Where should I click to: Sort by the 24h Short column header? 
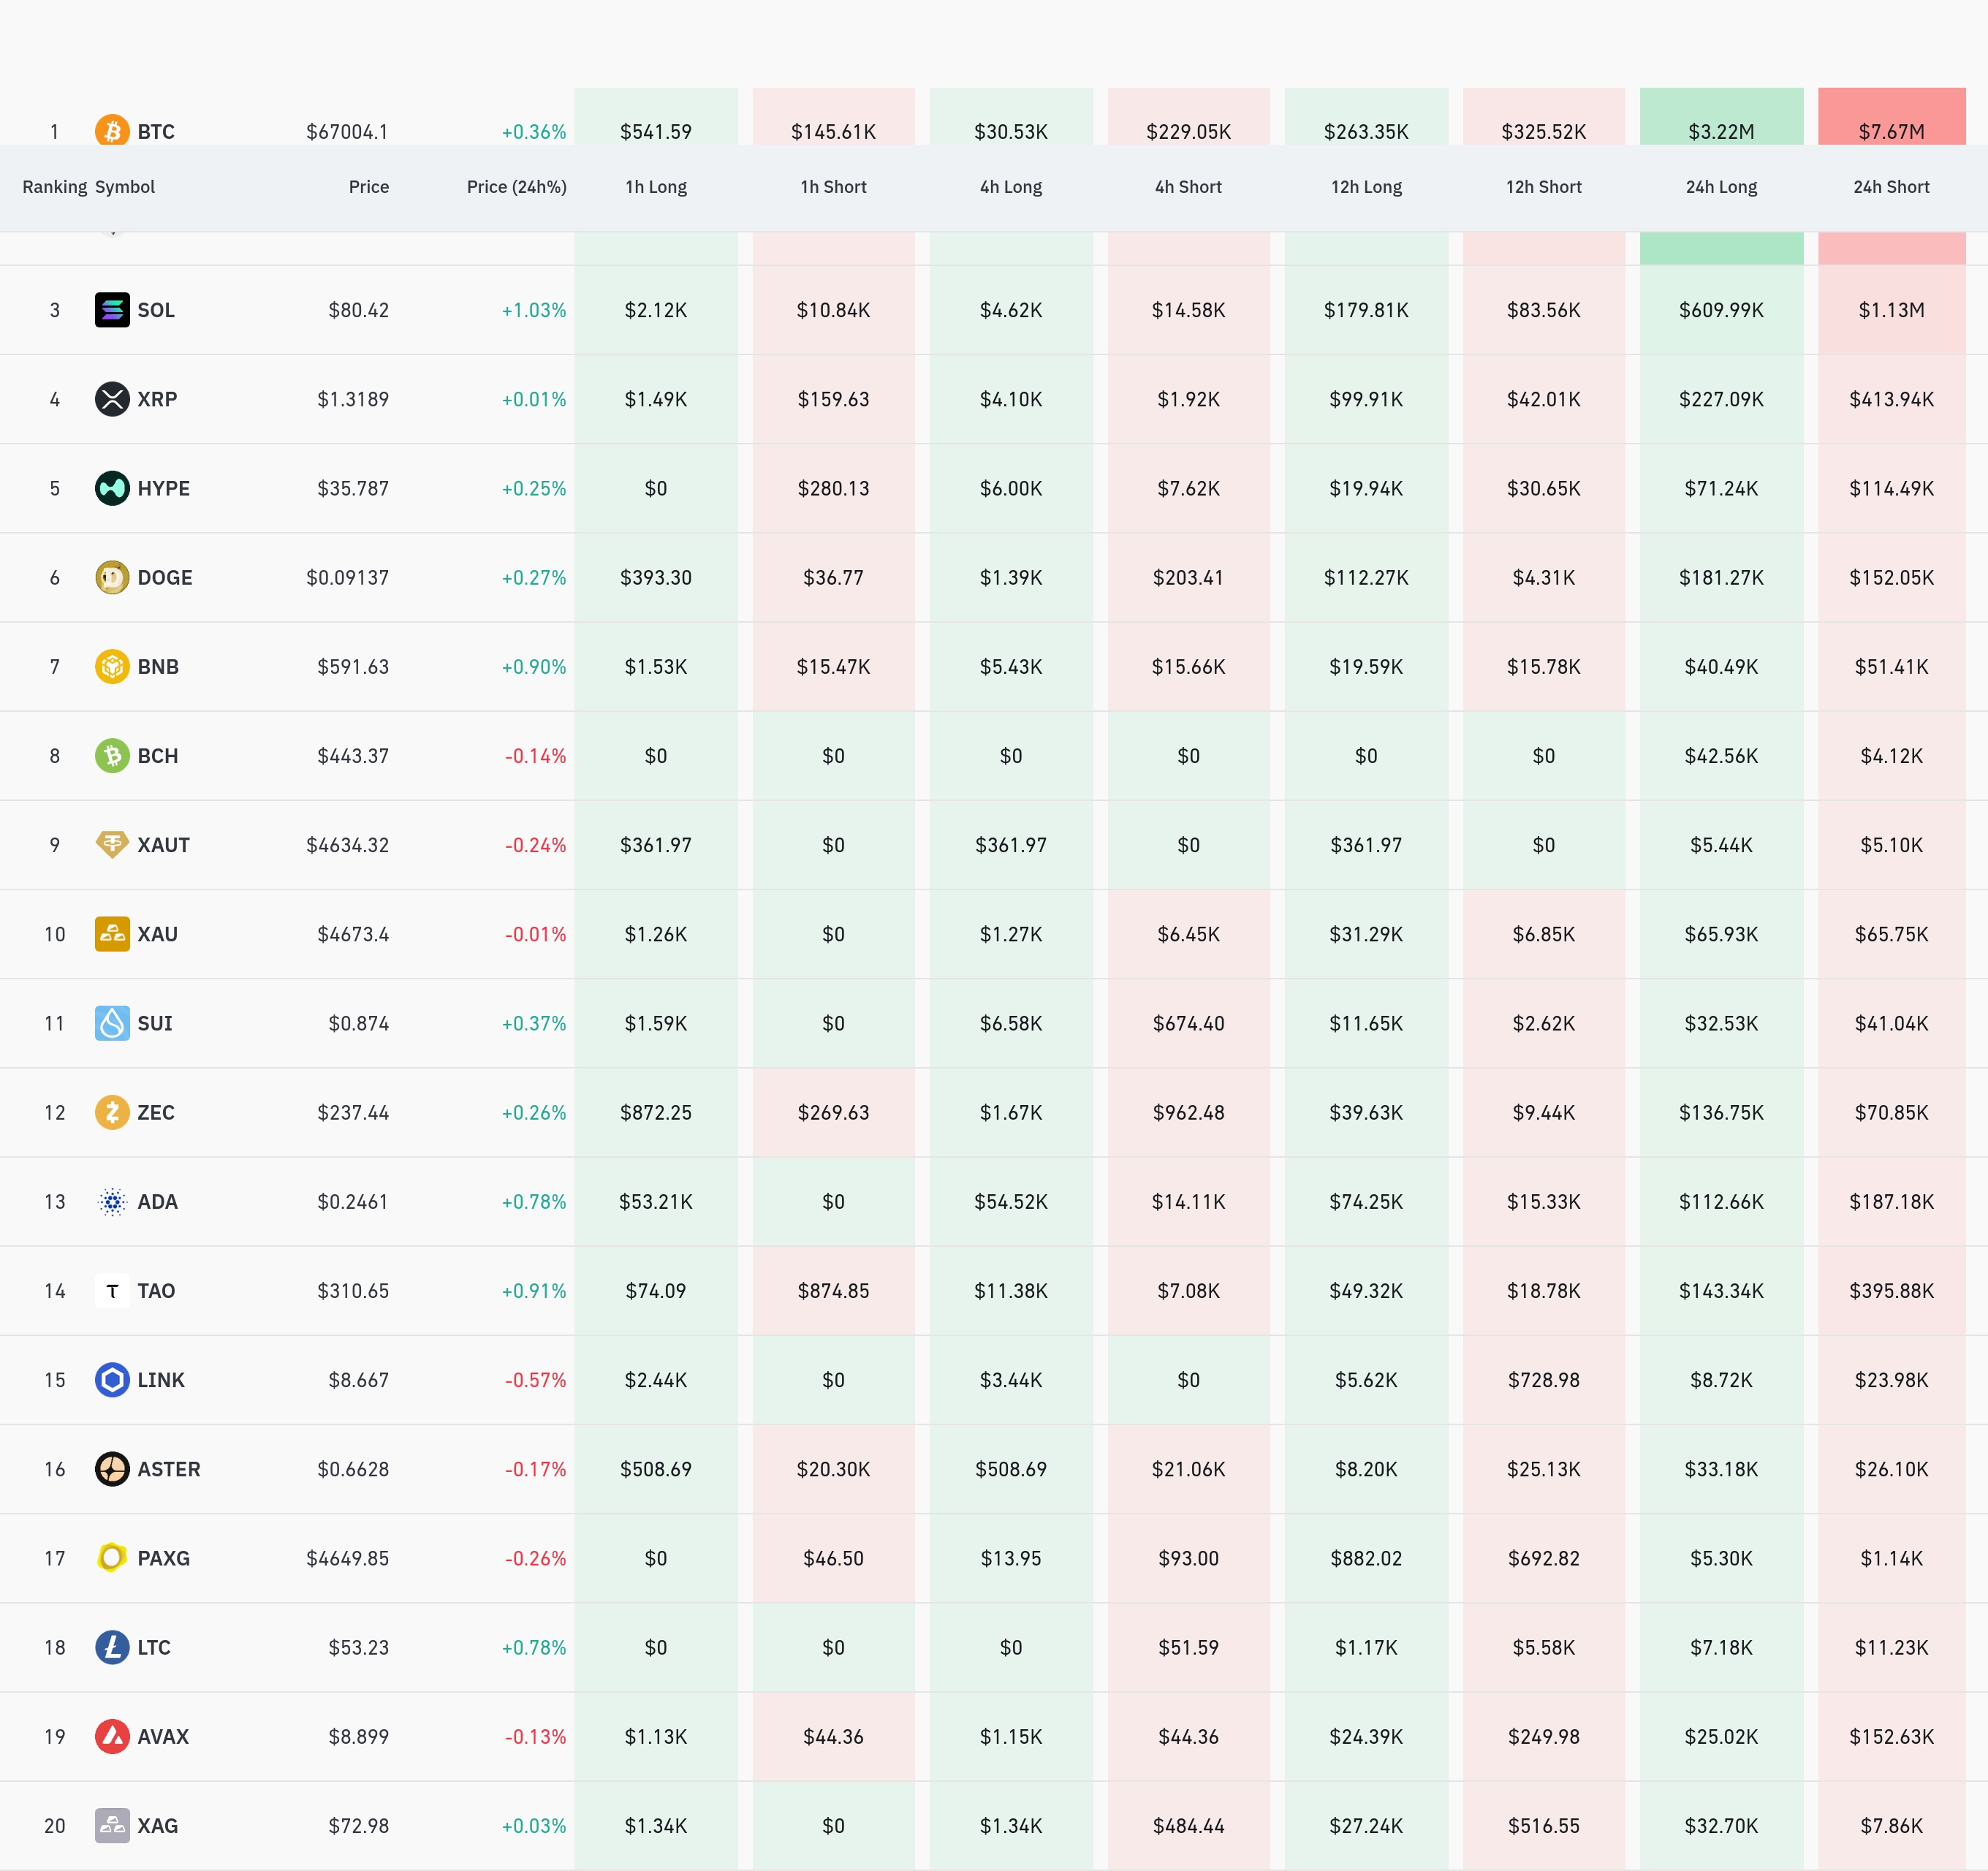coord(1891,187)
